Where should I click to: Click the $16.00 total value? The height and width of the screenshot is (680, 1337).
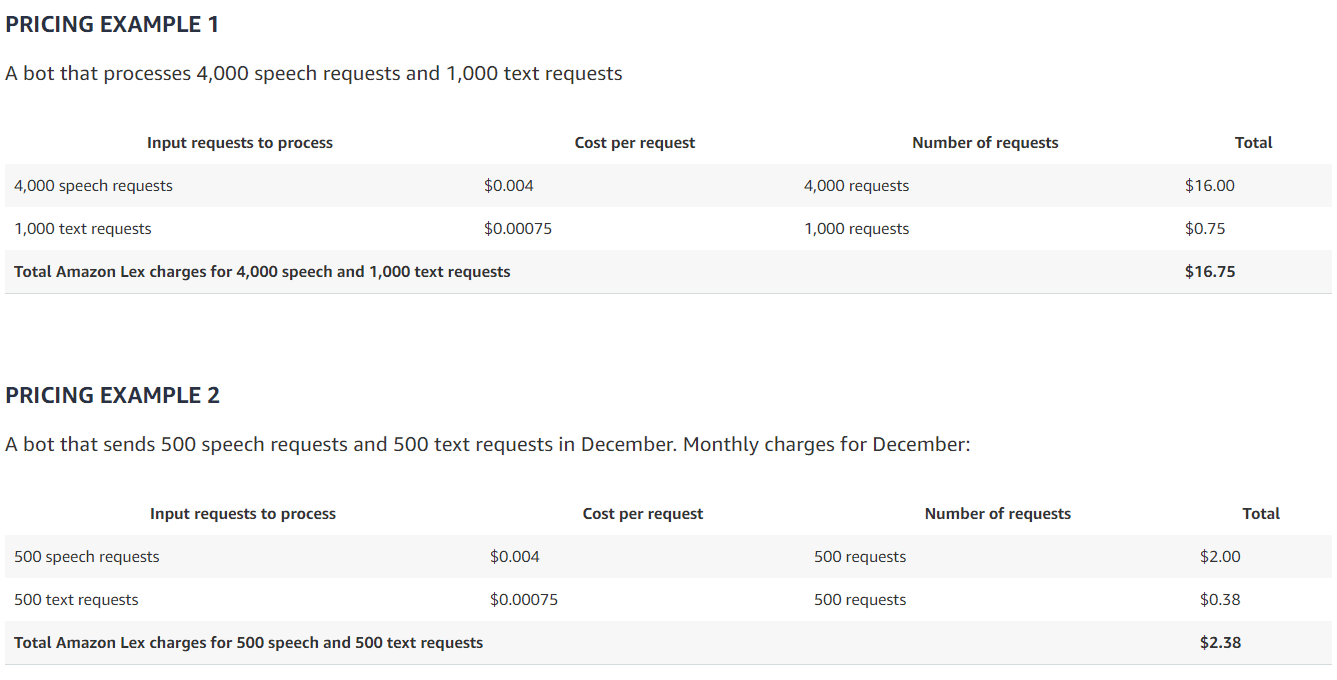click(1212, 185)
